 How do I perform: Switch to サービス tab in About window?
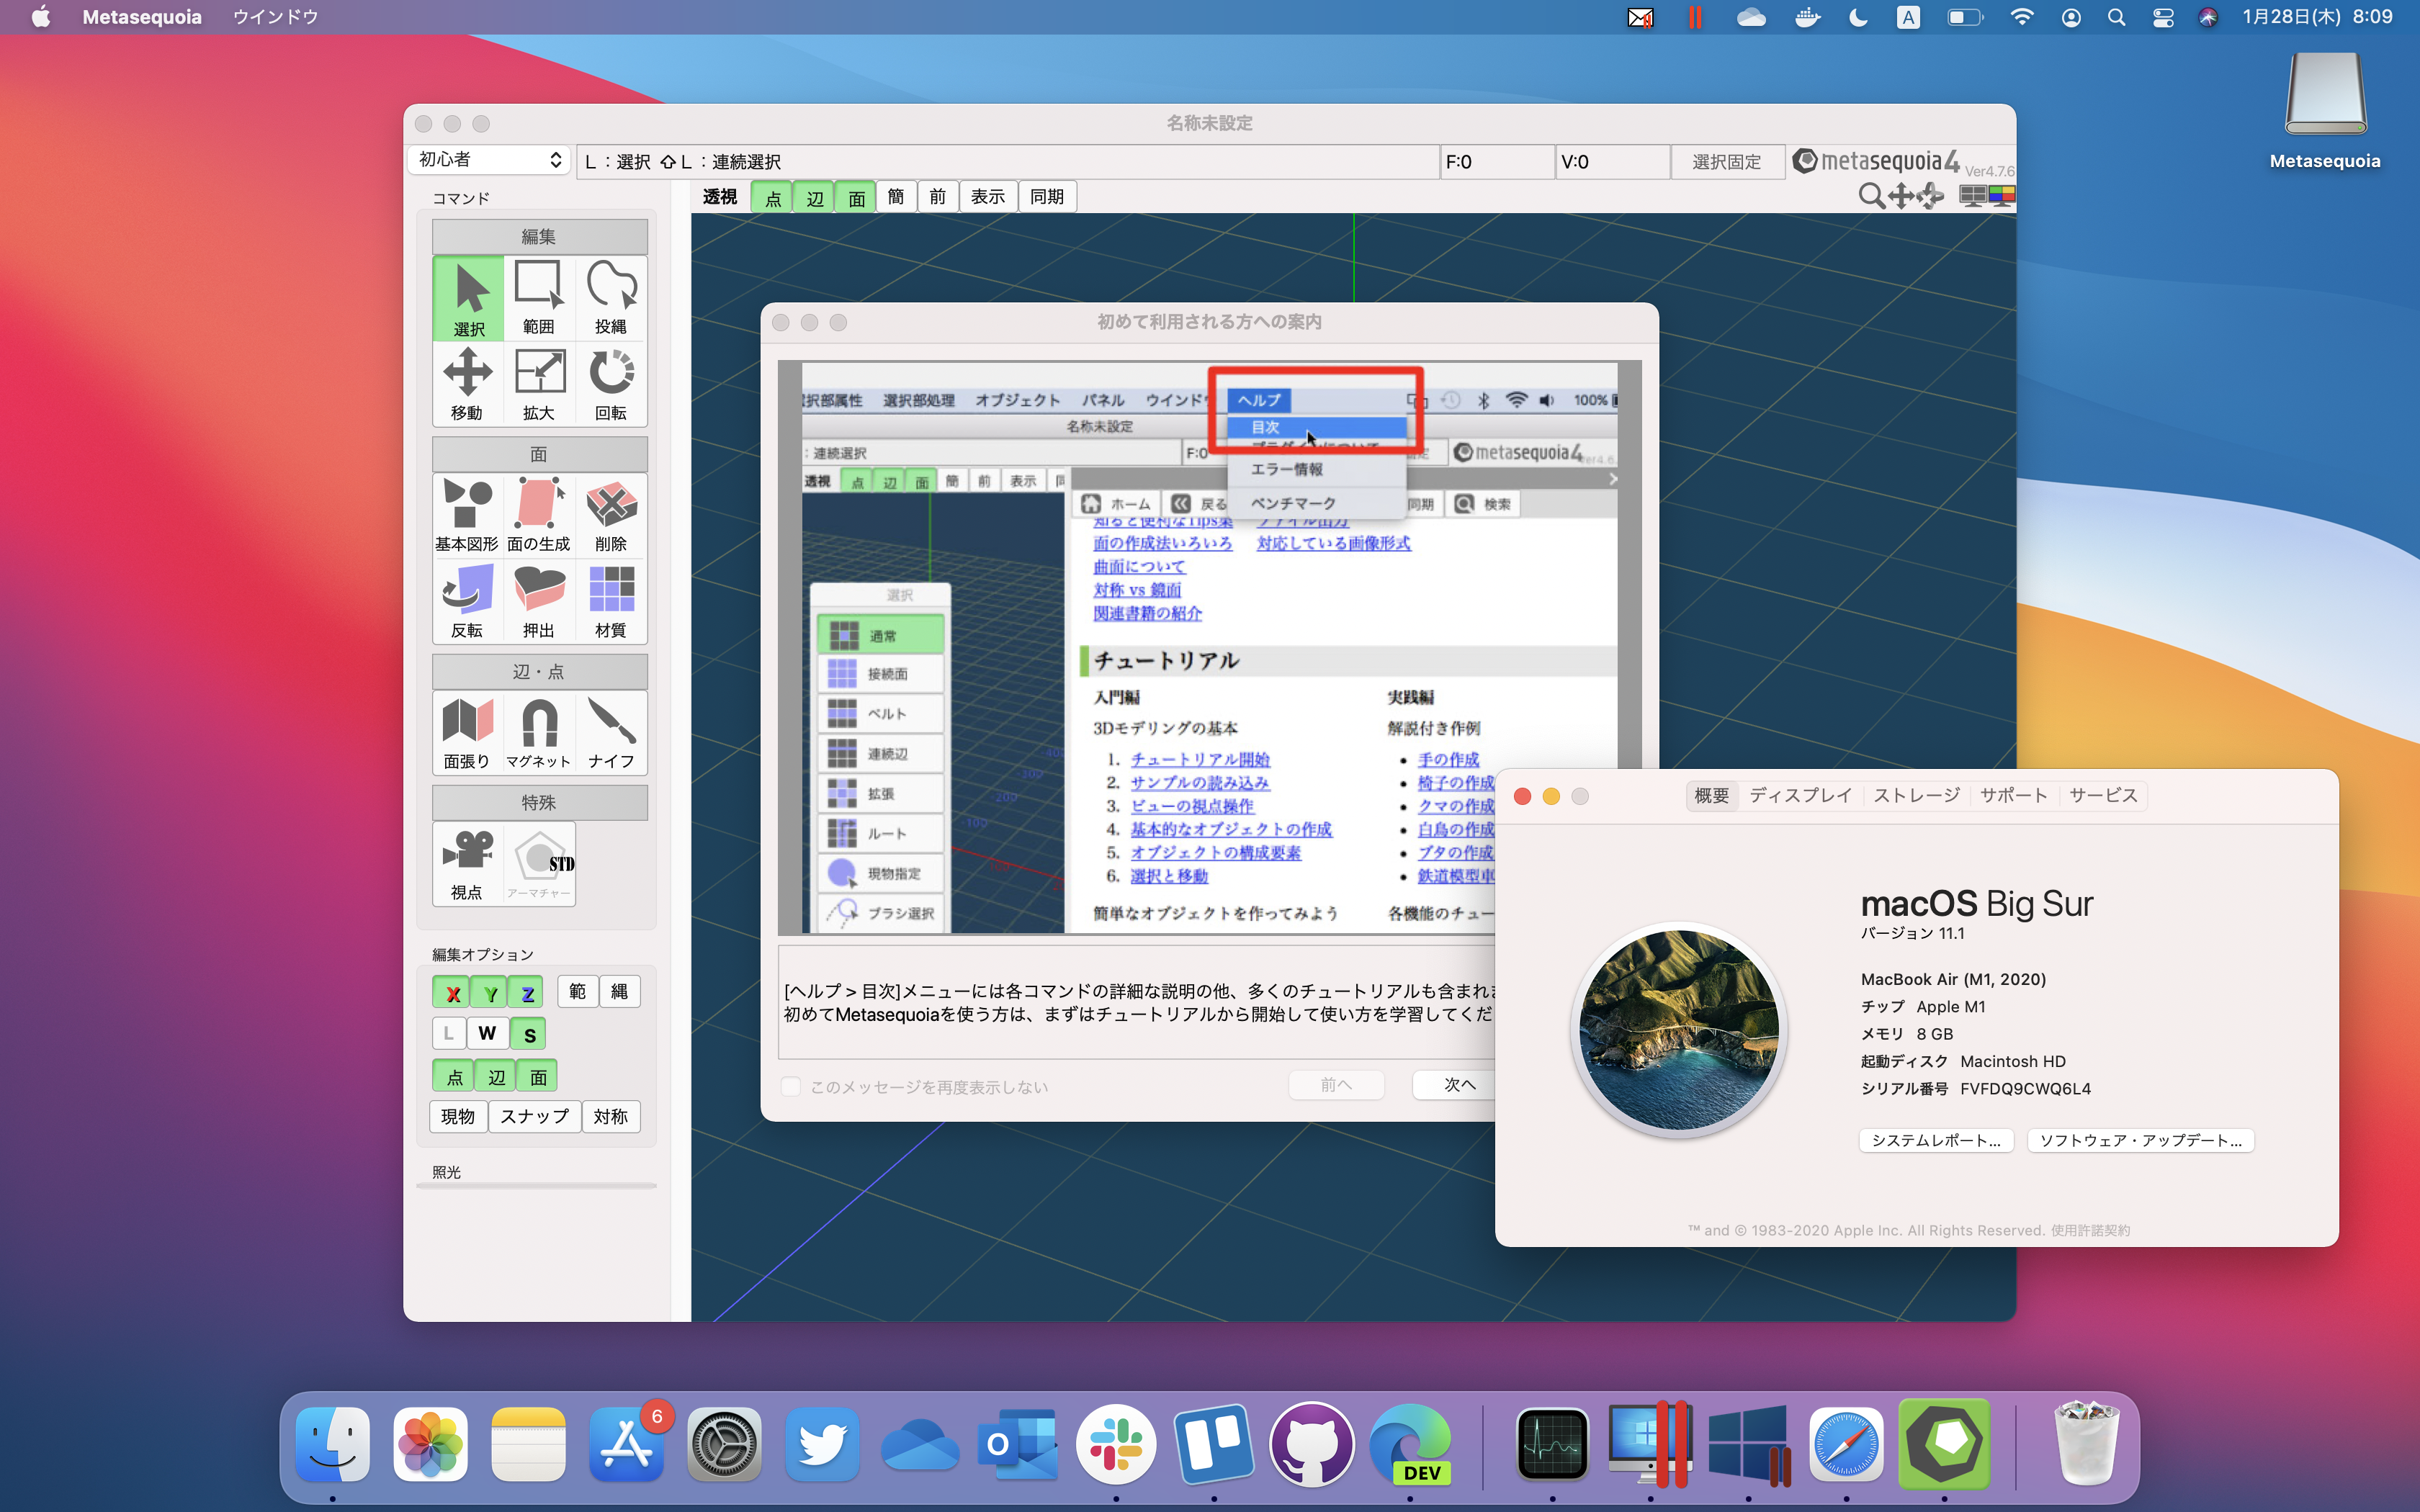pyautogui.click(x=2103, y=796)
